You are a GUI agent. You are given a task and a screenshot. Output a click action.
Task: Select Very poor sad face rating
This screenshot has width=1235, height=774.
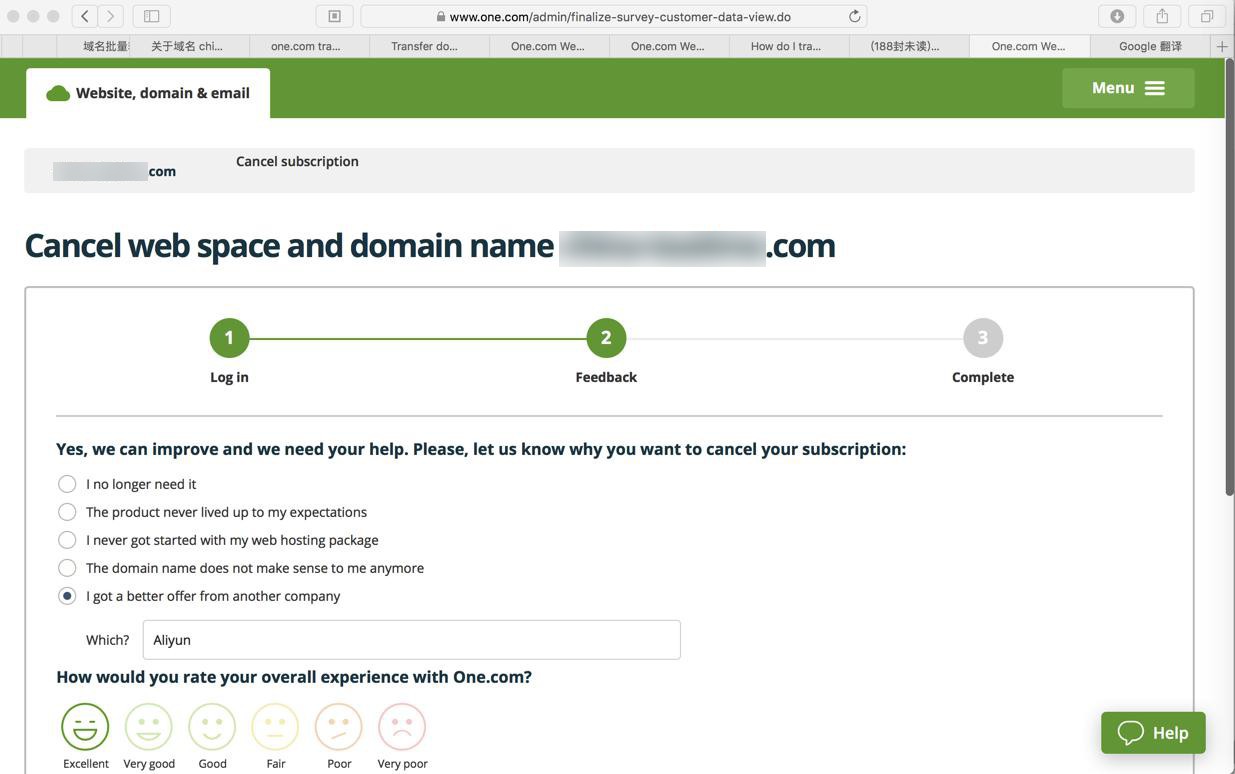(x=402, y=727)
